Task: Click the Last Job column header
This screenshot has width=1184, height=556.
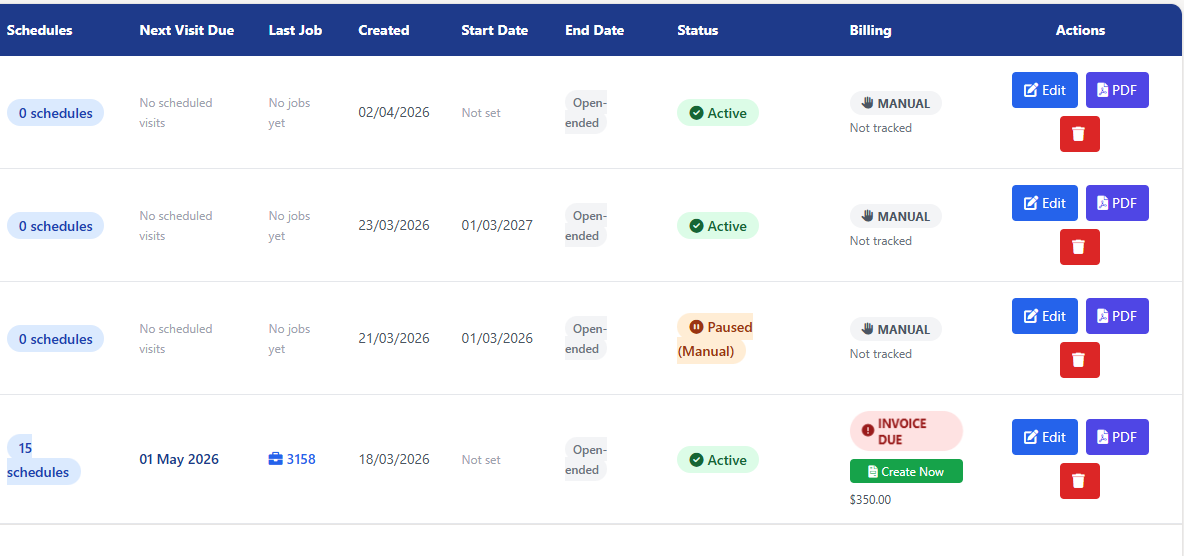Action: 295,30
